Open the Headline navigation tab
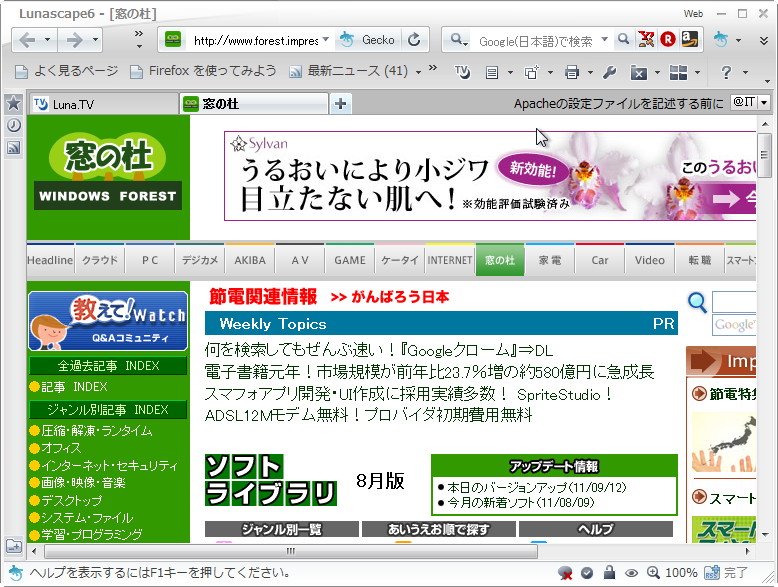Screen dimensions: 778x587 pyautogui.click(x=50, y=260)
